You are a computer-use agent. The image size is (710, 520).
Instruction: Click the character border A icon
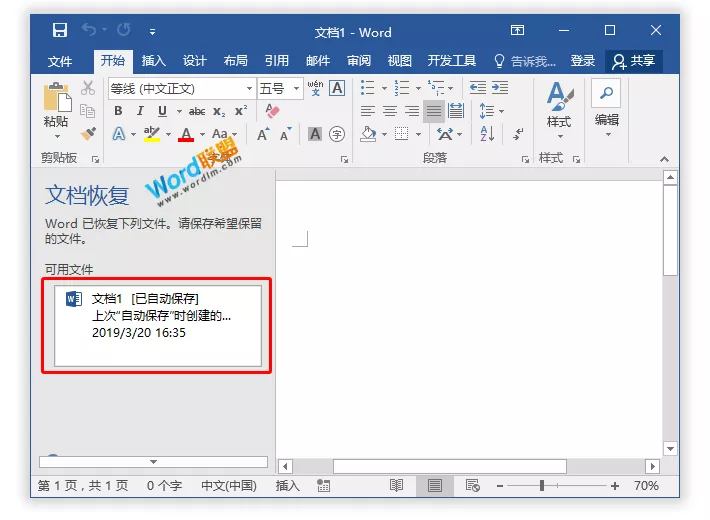pos(337,88)
